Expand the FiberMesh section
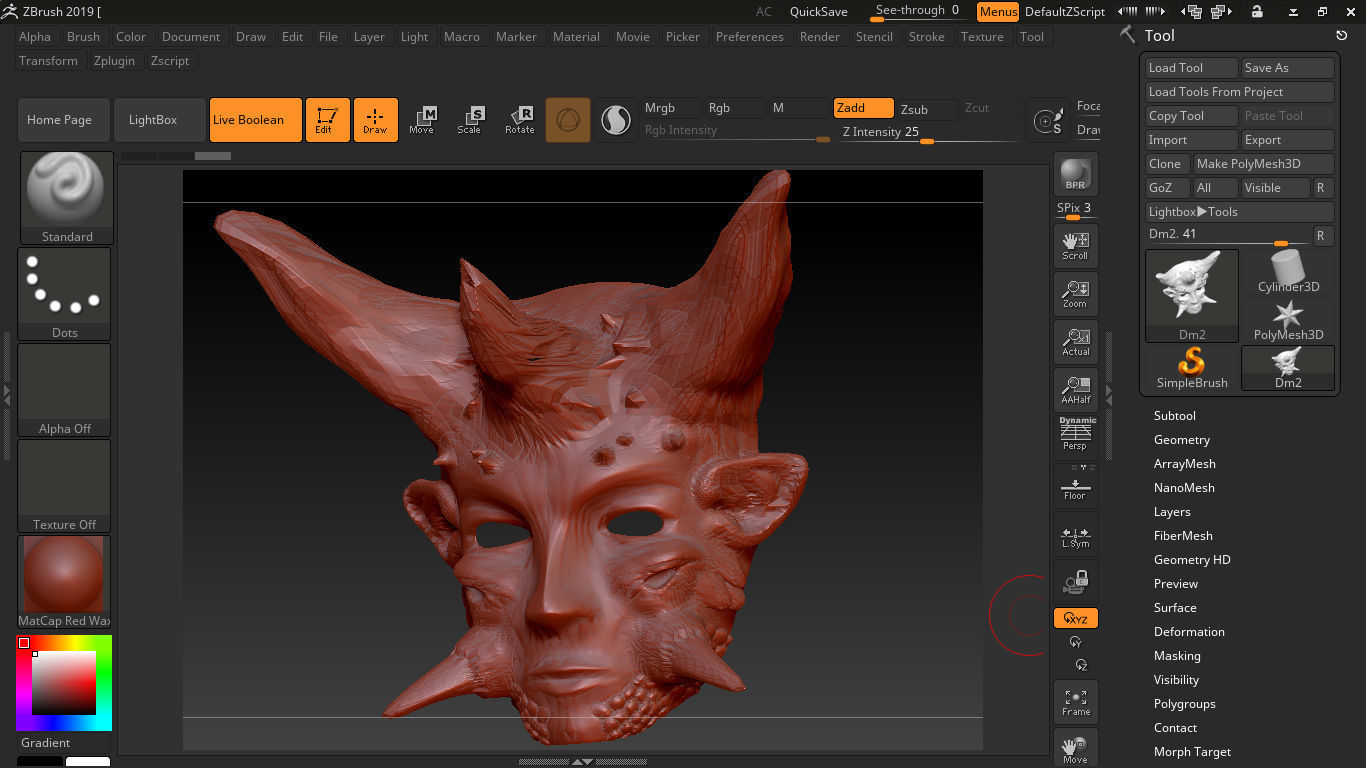Screen dimensions: 1366x768 [1183, 536]
